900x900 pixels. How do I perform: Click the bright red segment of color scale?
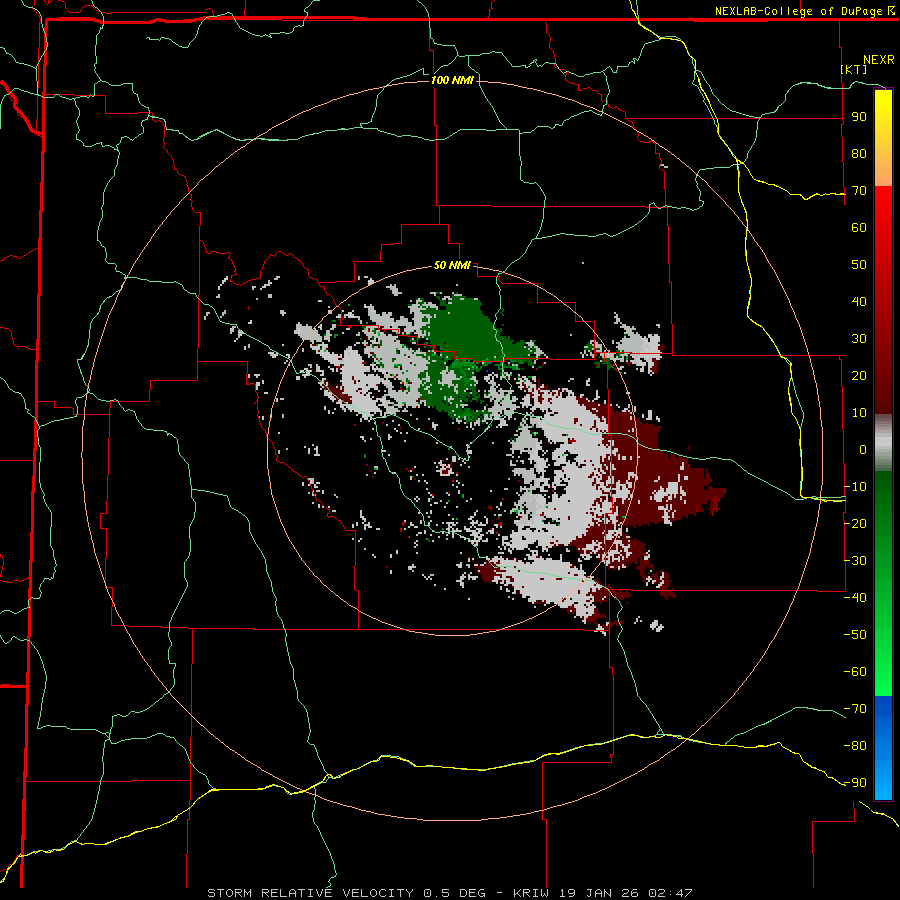pyautogui.click(x=883, y=230)
